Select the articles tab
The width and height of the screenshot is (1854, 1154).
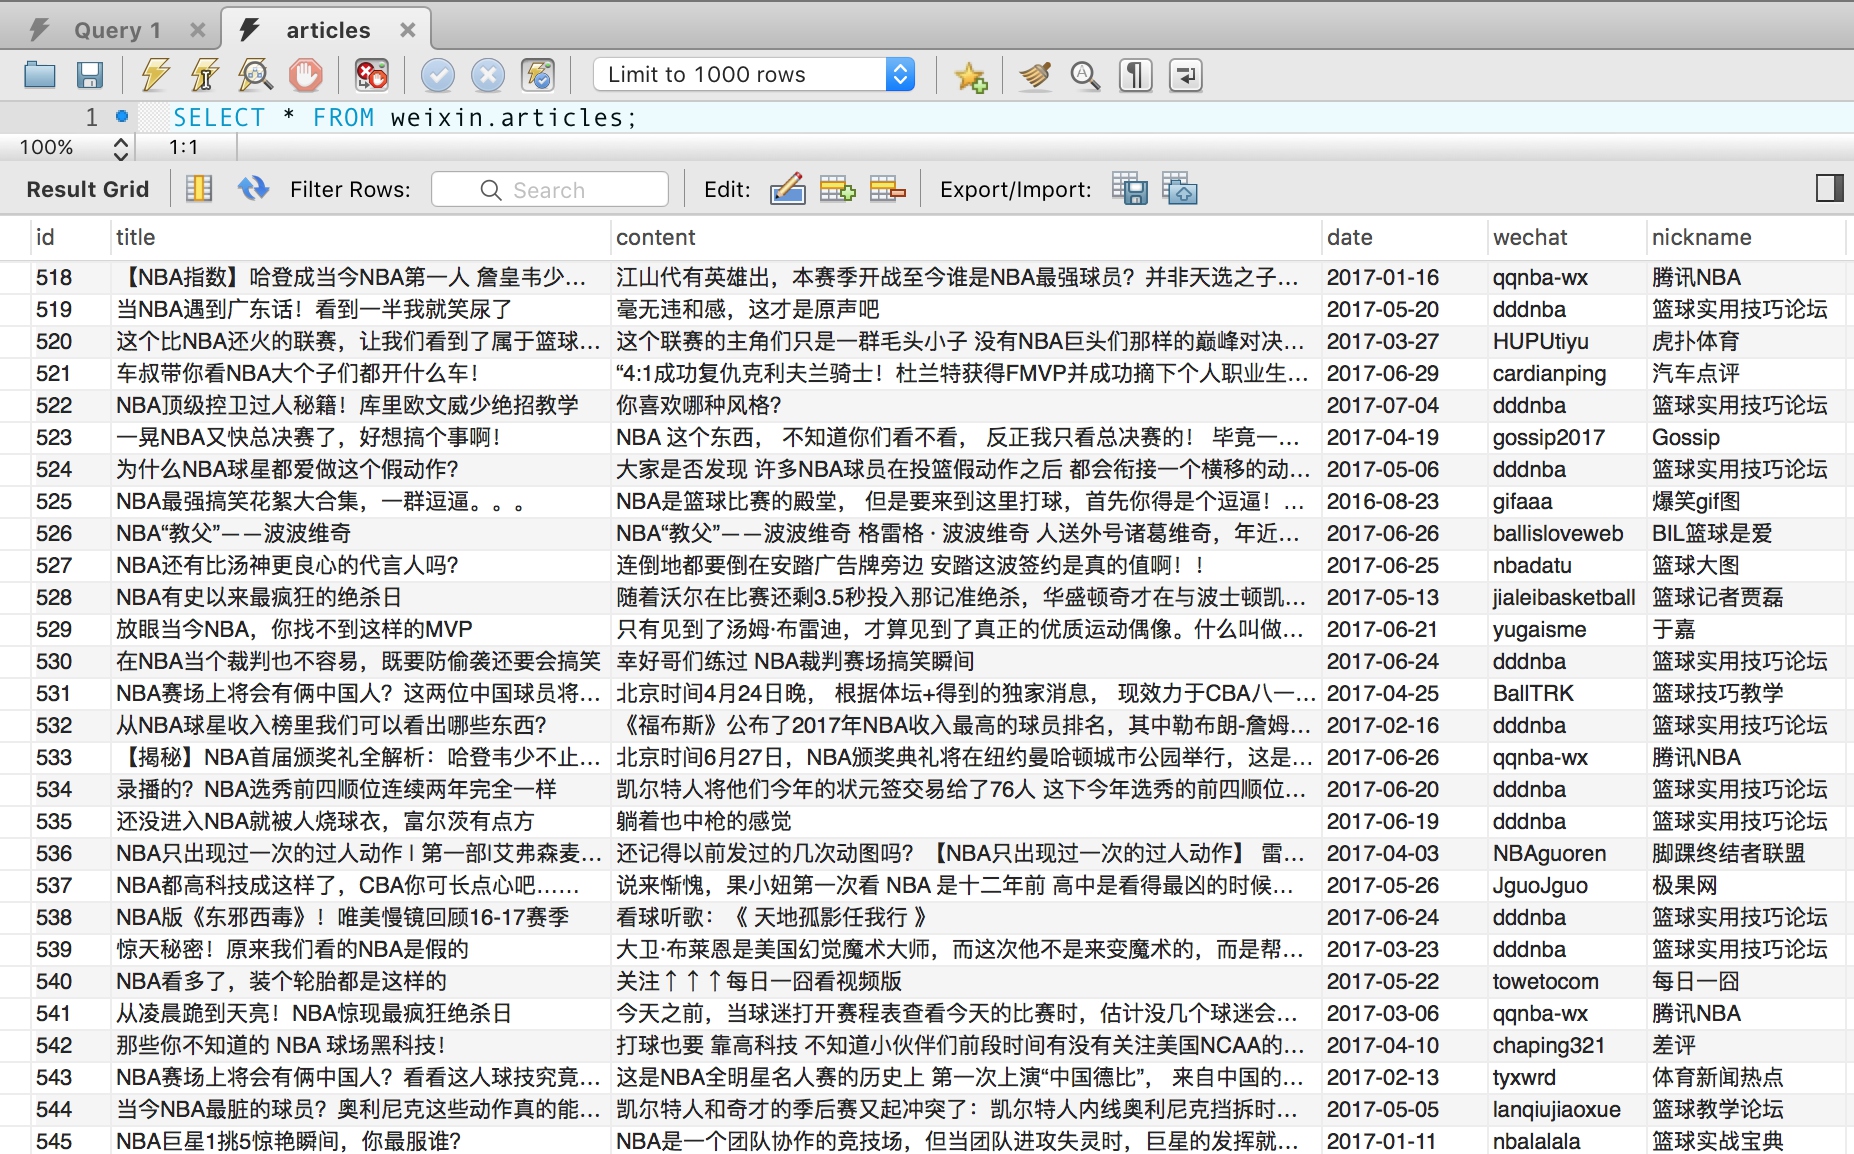(x=328, y=30)
